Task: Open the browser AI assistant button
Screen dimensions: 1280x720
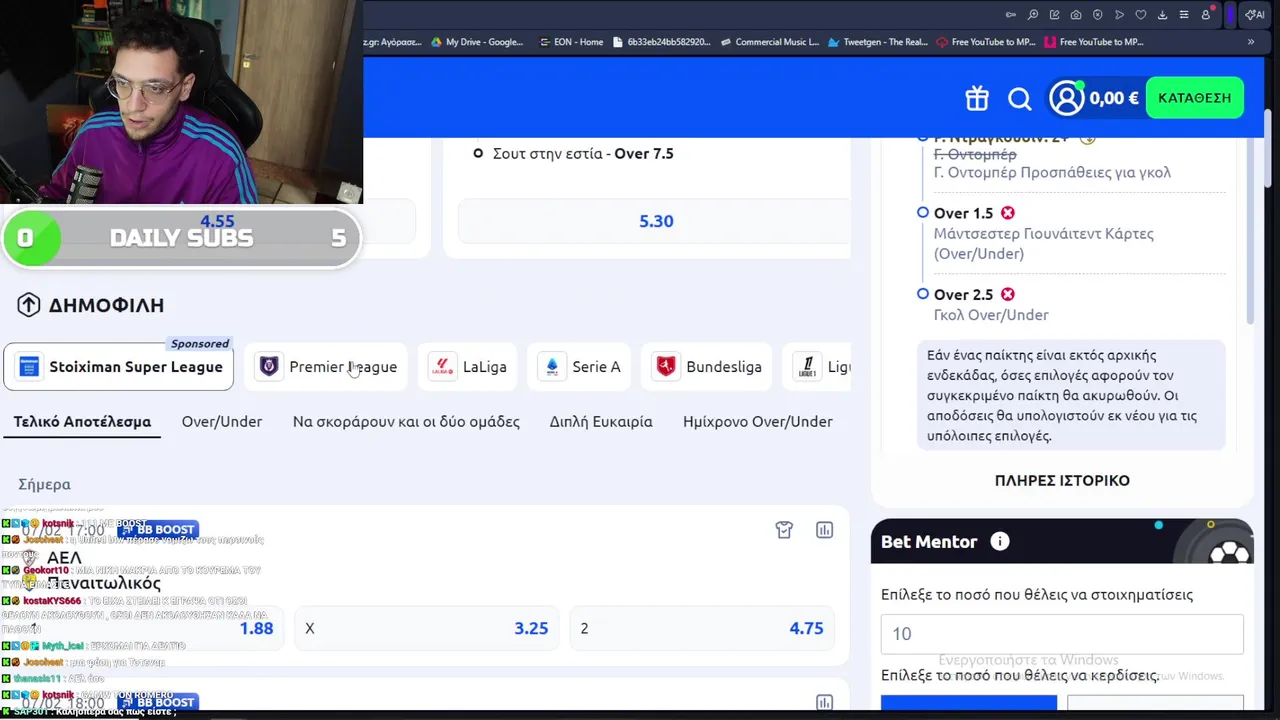Action: click(1254, 15)
